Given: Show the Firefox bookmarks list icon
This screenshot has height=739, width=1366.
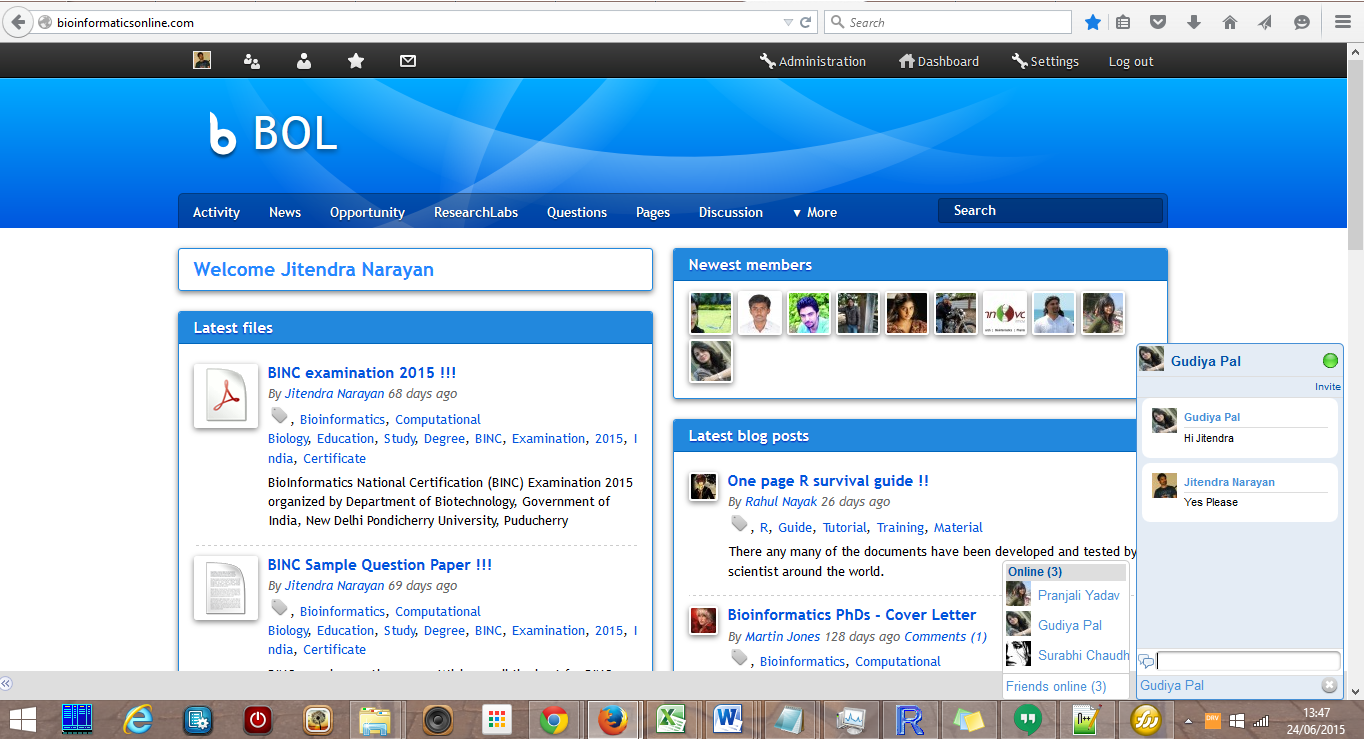Looking at the screenshot, I should [1123, 22].
